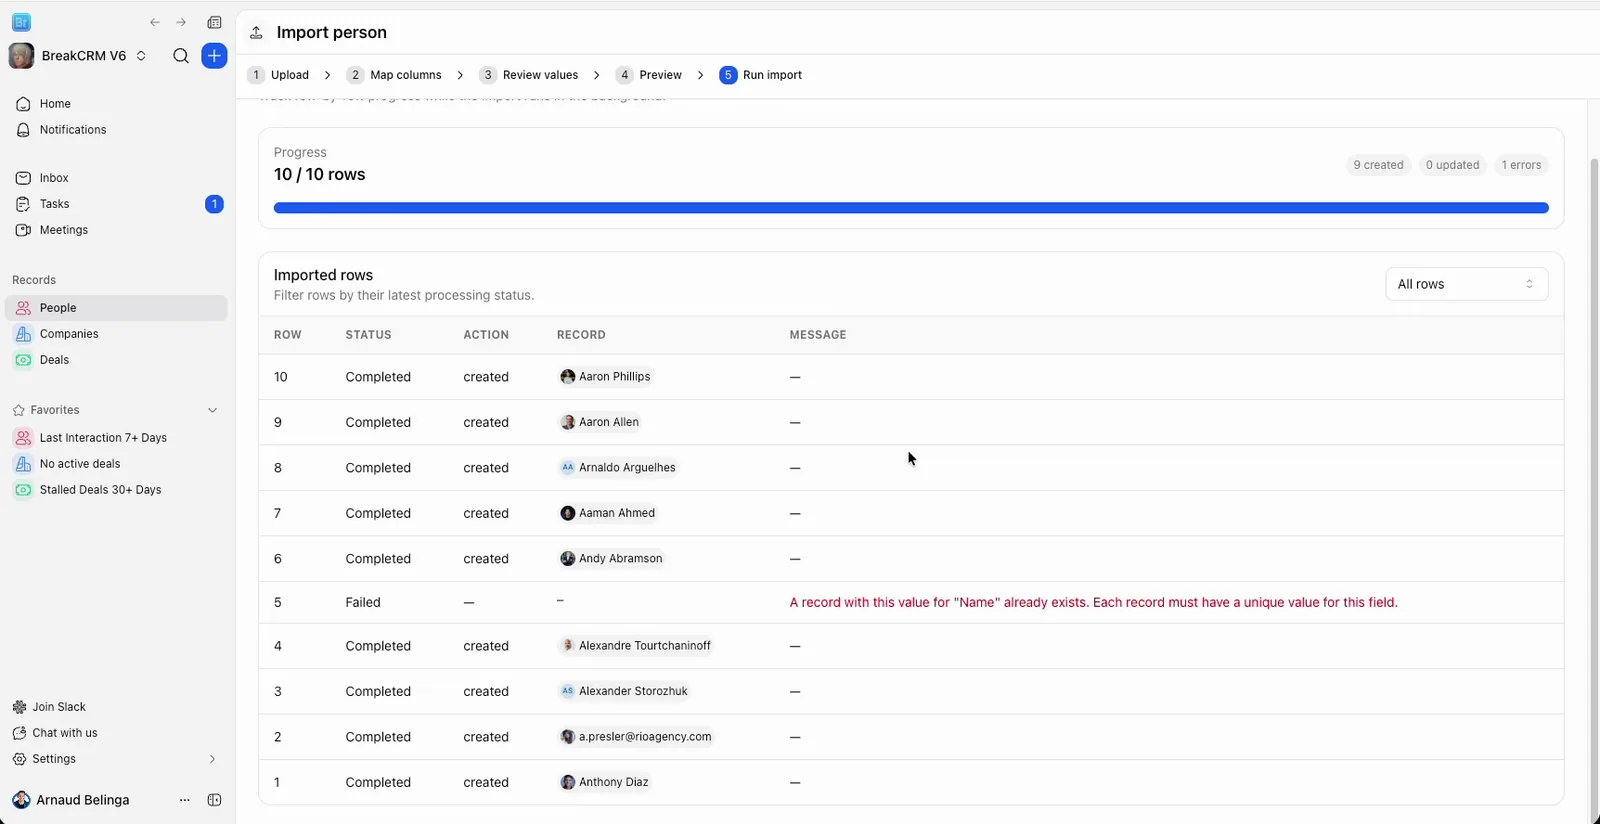Click Join Slack link
This screenshot has height=824, width=1600.
(49, 707)
